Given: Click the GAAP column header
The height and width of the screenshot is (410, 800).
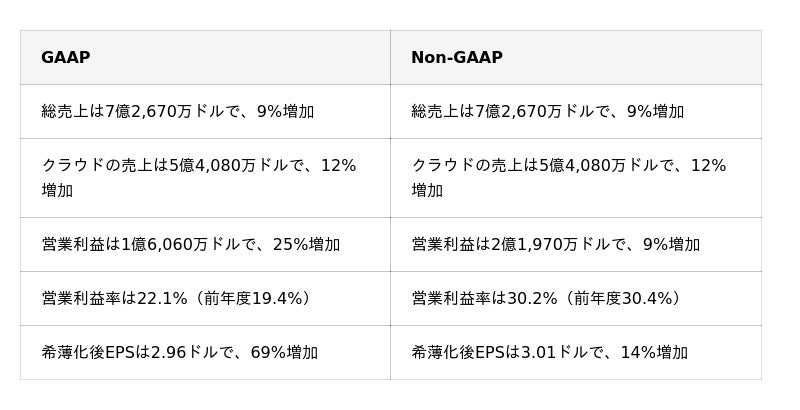Looking at the screenshot, I should point(66,58).
